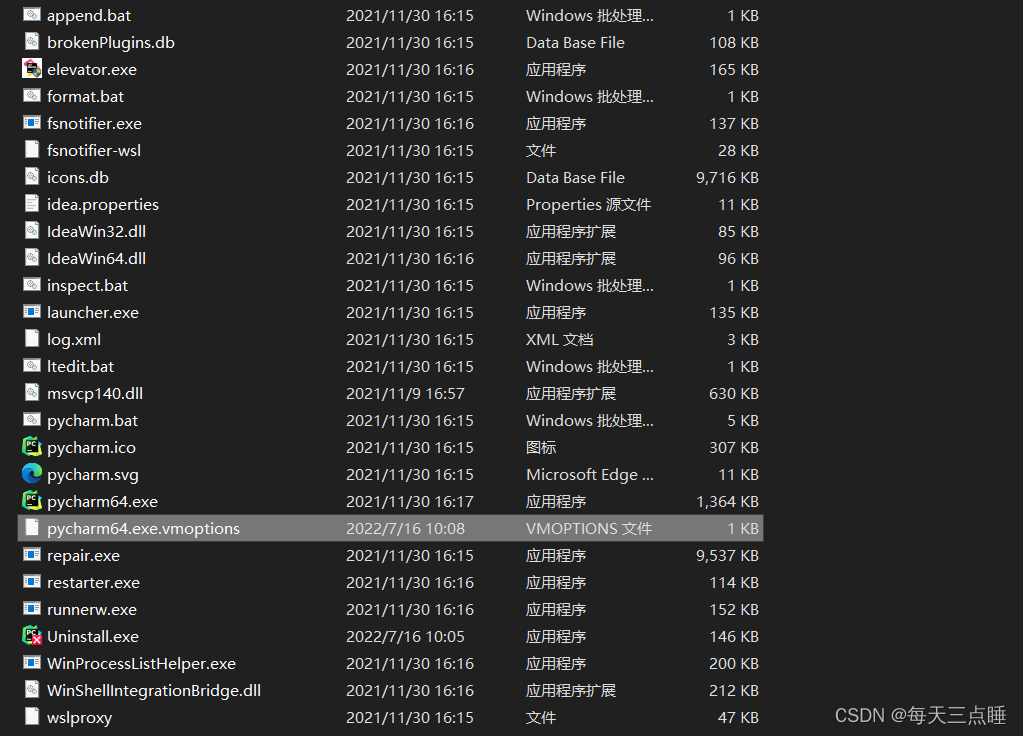Screen dimensions: 1023x736
Task: Click the log.xml file icon
Action: click(x=32, y=339)
